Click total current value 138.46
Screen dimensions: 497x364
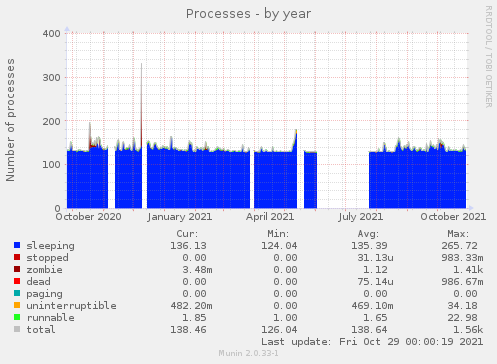188,330
